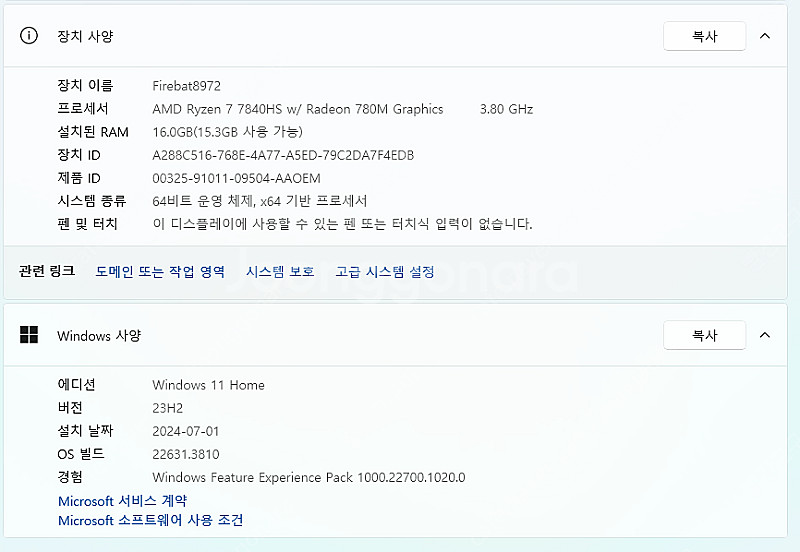Select pen and touch description text
Screen dimensions: 800x552
click(342, 224)
